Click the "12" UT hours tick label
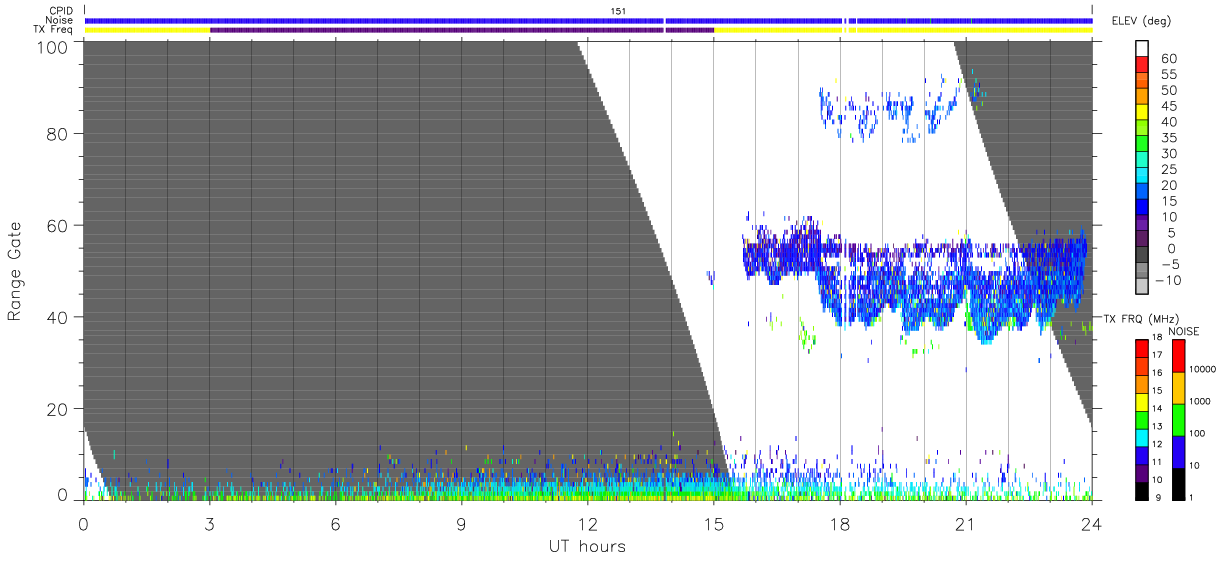1228x567 pixels. [588, 523]
